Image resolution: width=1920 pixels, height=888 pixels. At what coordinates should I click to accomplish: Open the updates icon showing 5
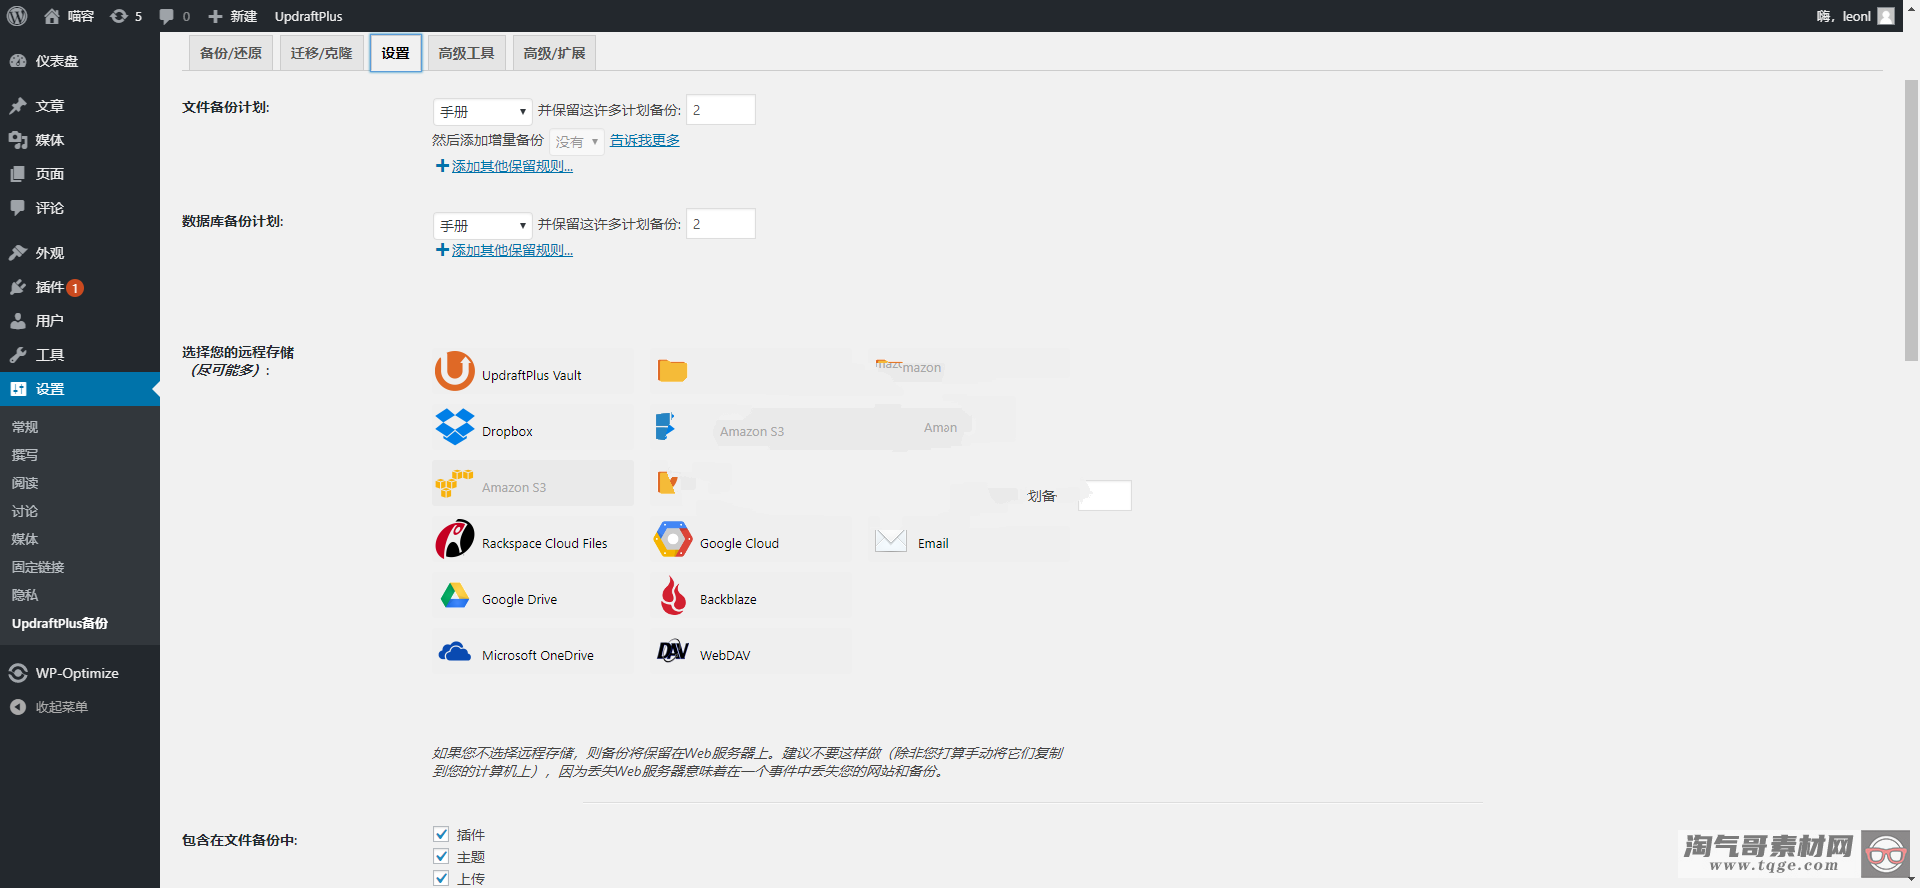[119, 16]
